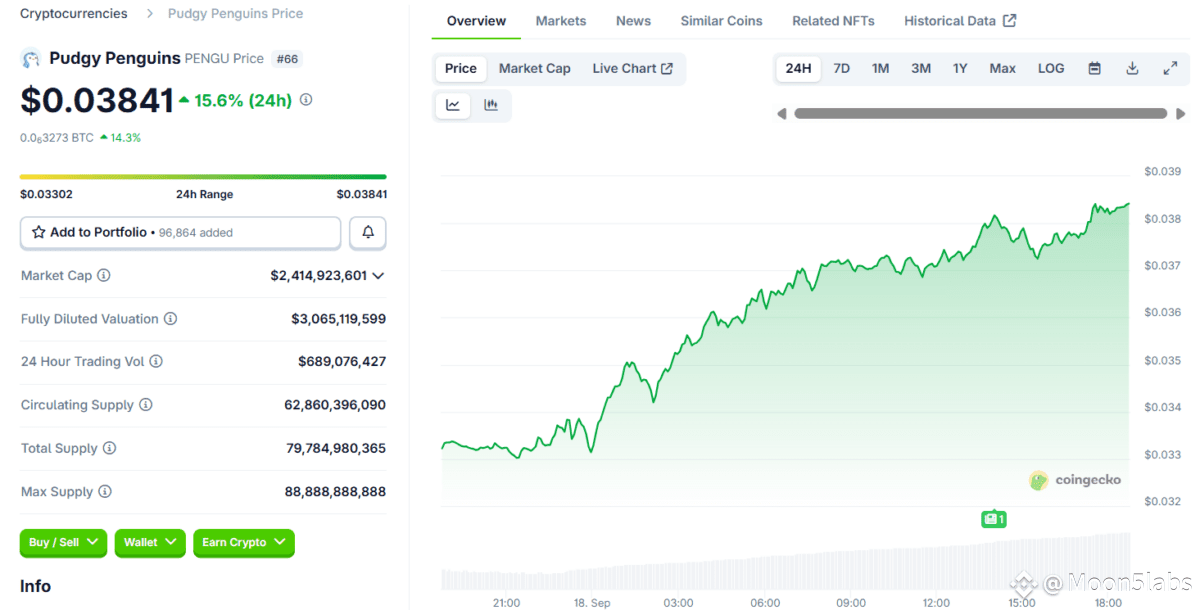Viewport: 1200px width, 610px height.
Task: Click the CoinGecko logo on chart
Action: (1075, 480)
